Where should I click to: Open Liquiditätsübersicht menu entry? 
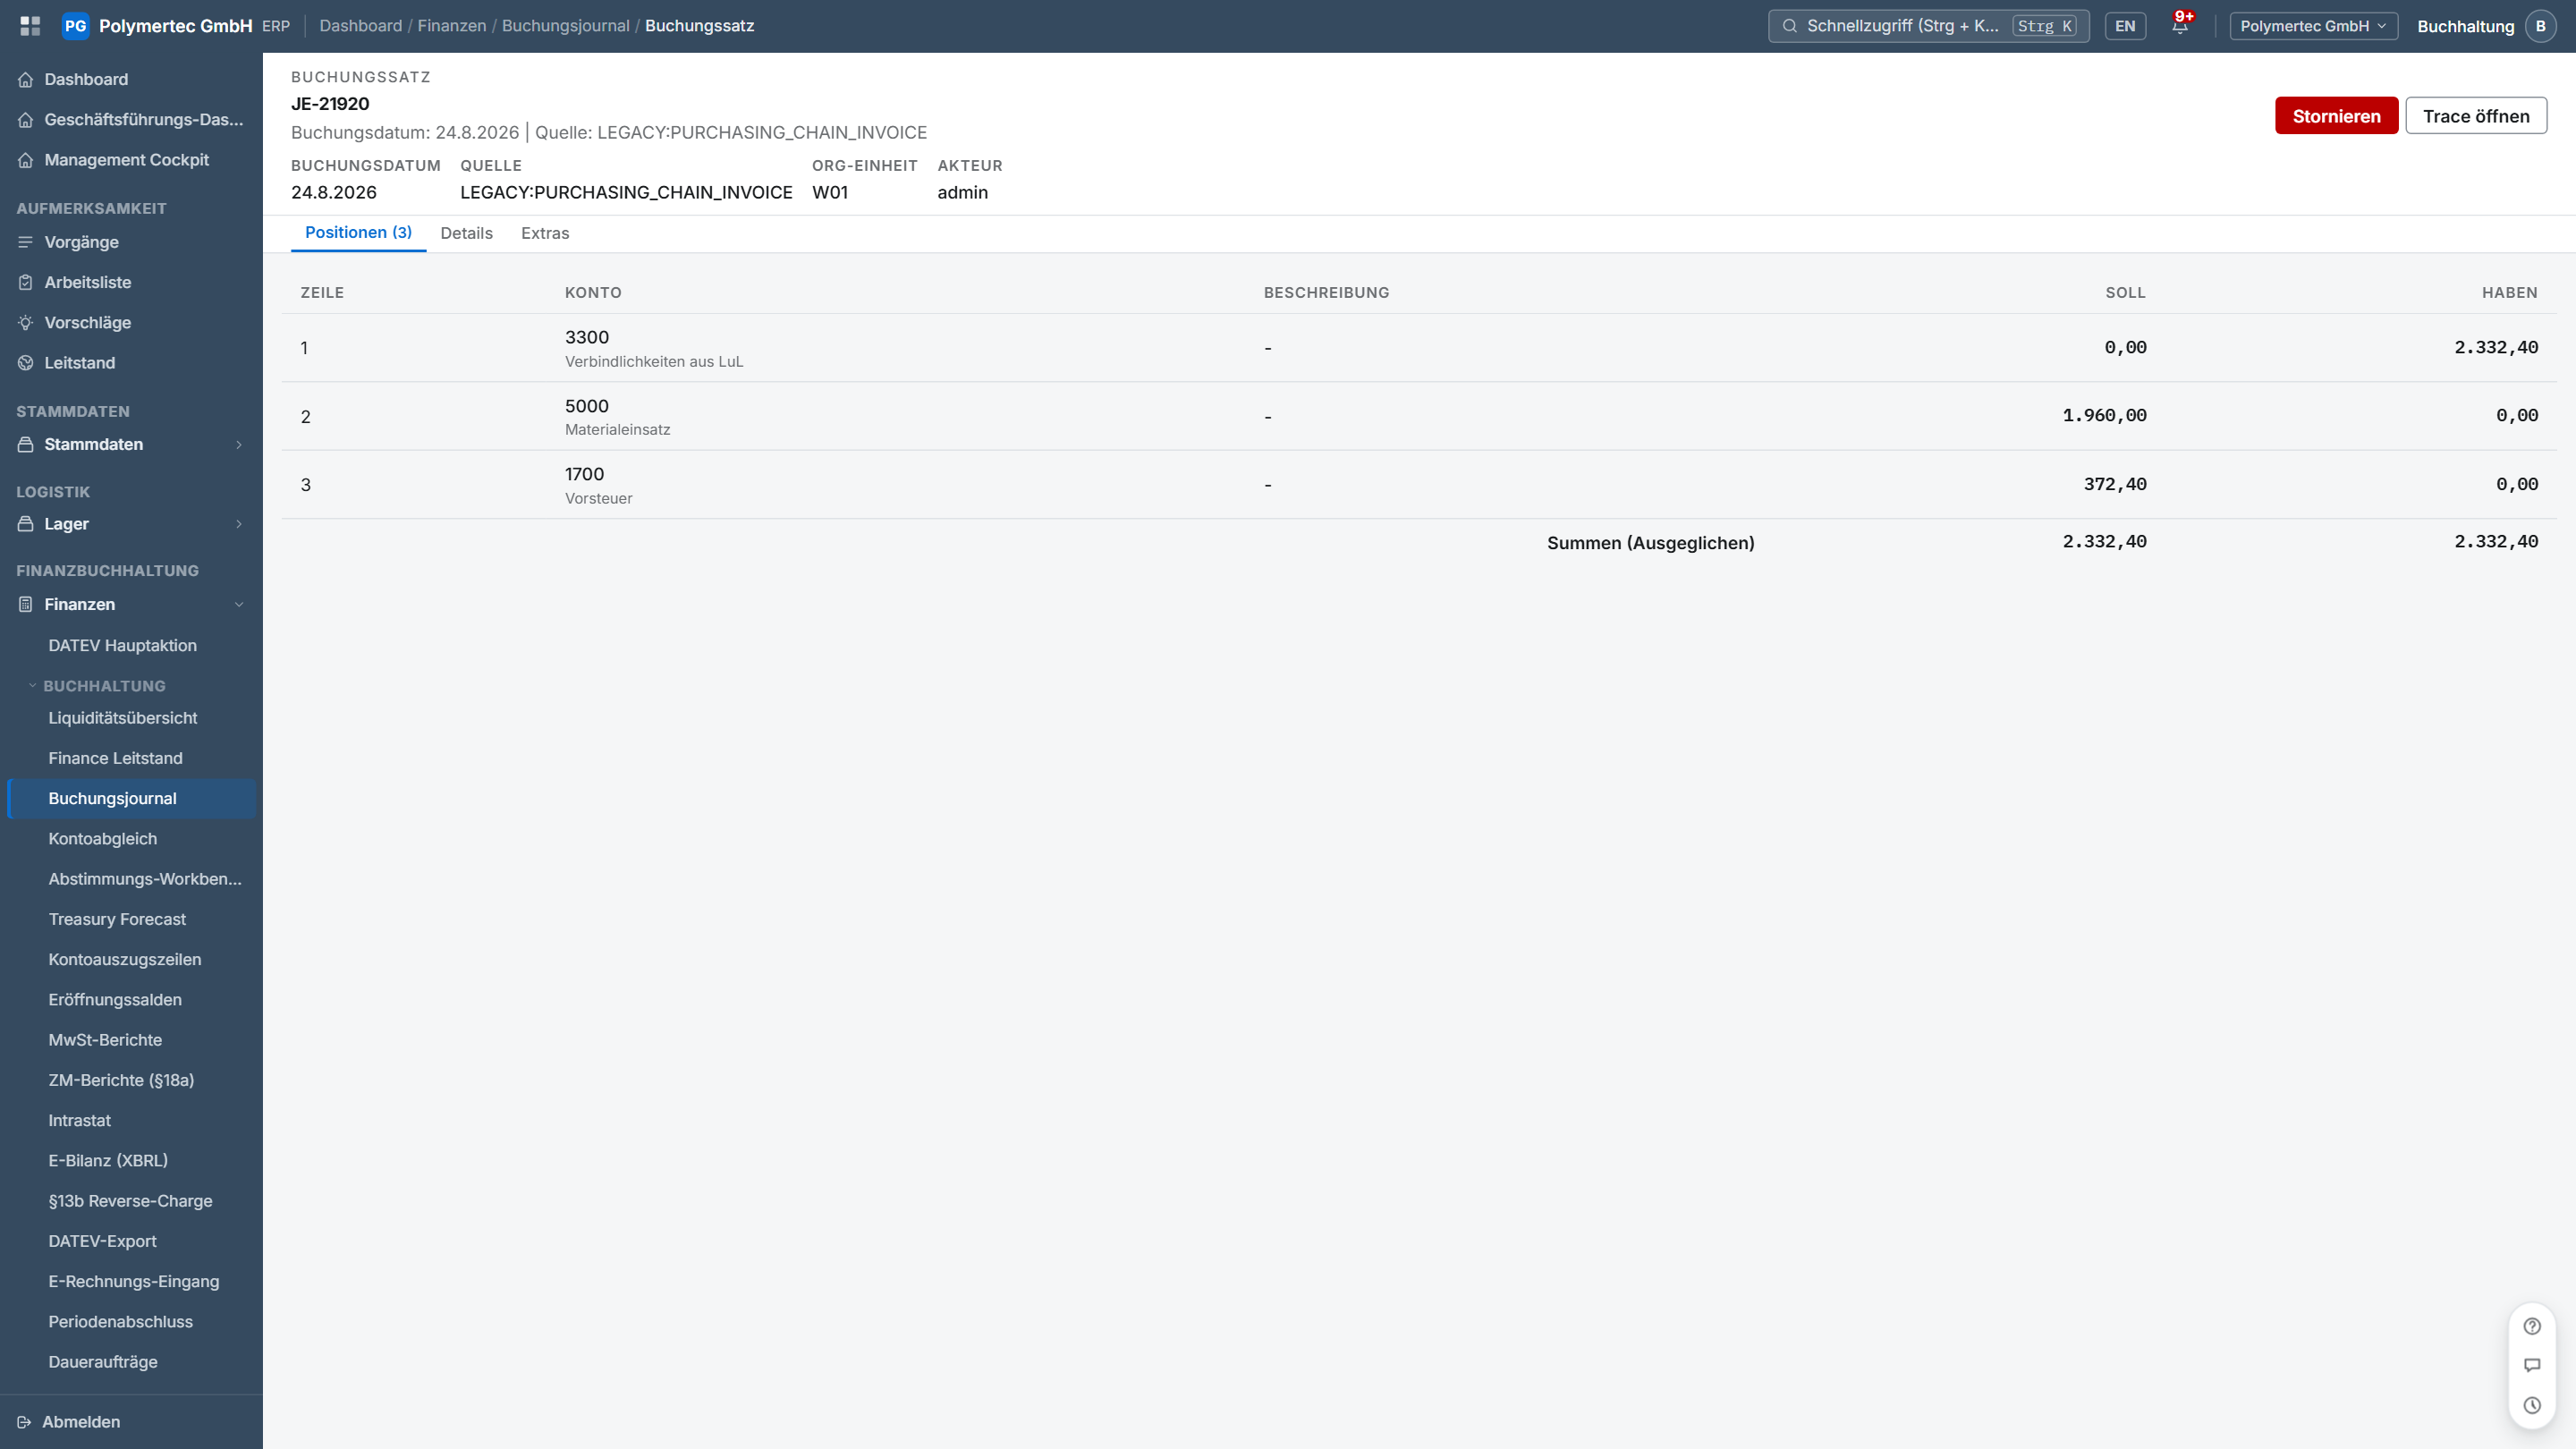(x=131, y=718)
